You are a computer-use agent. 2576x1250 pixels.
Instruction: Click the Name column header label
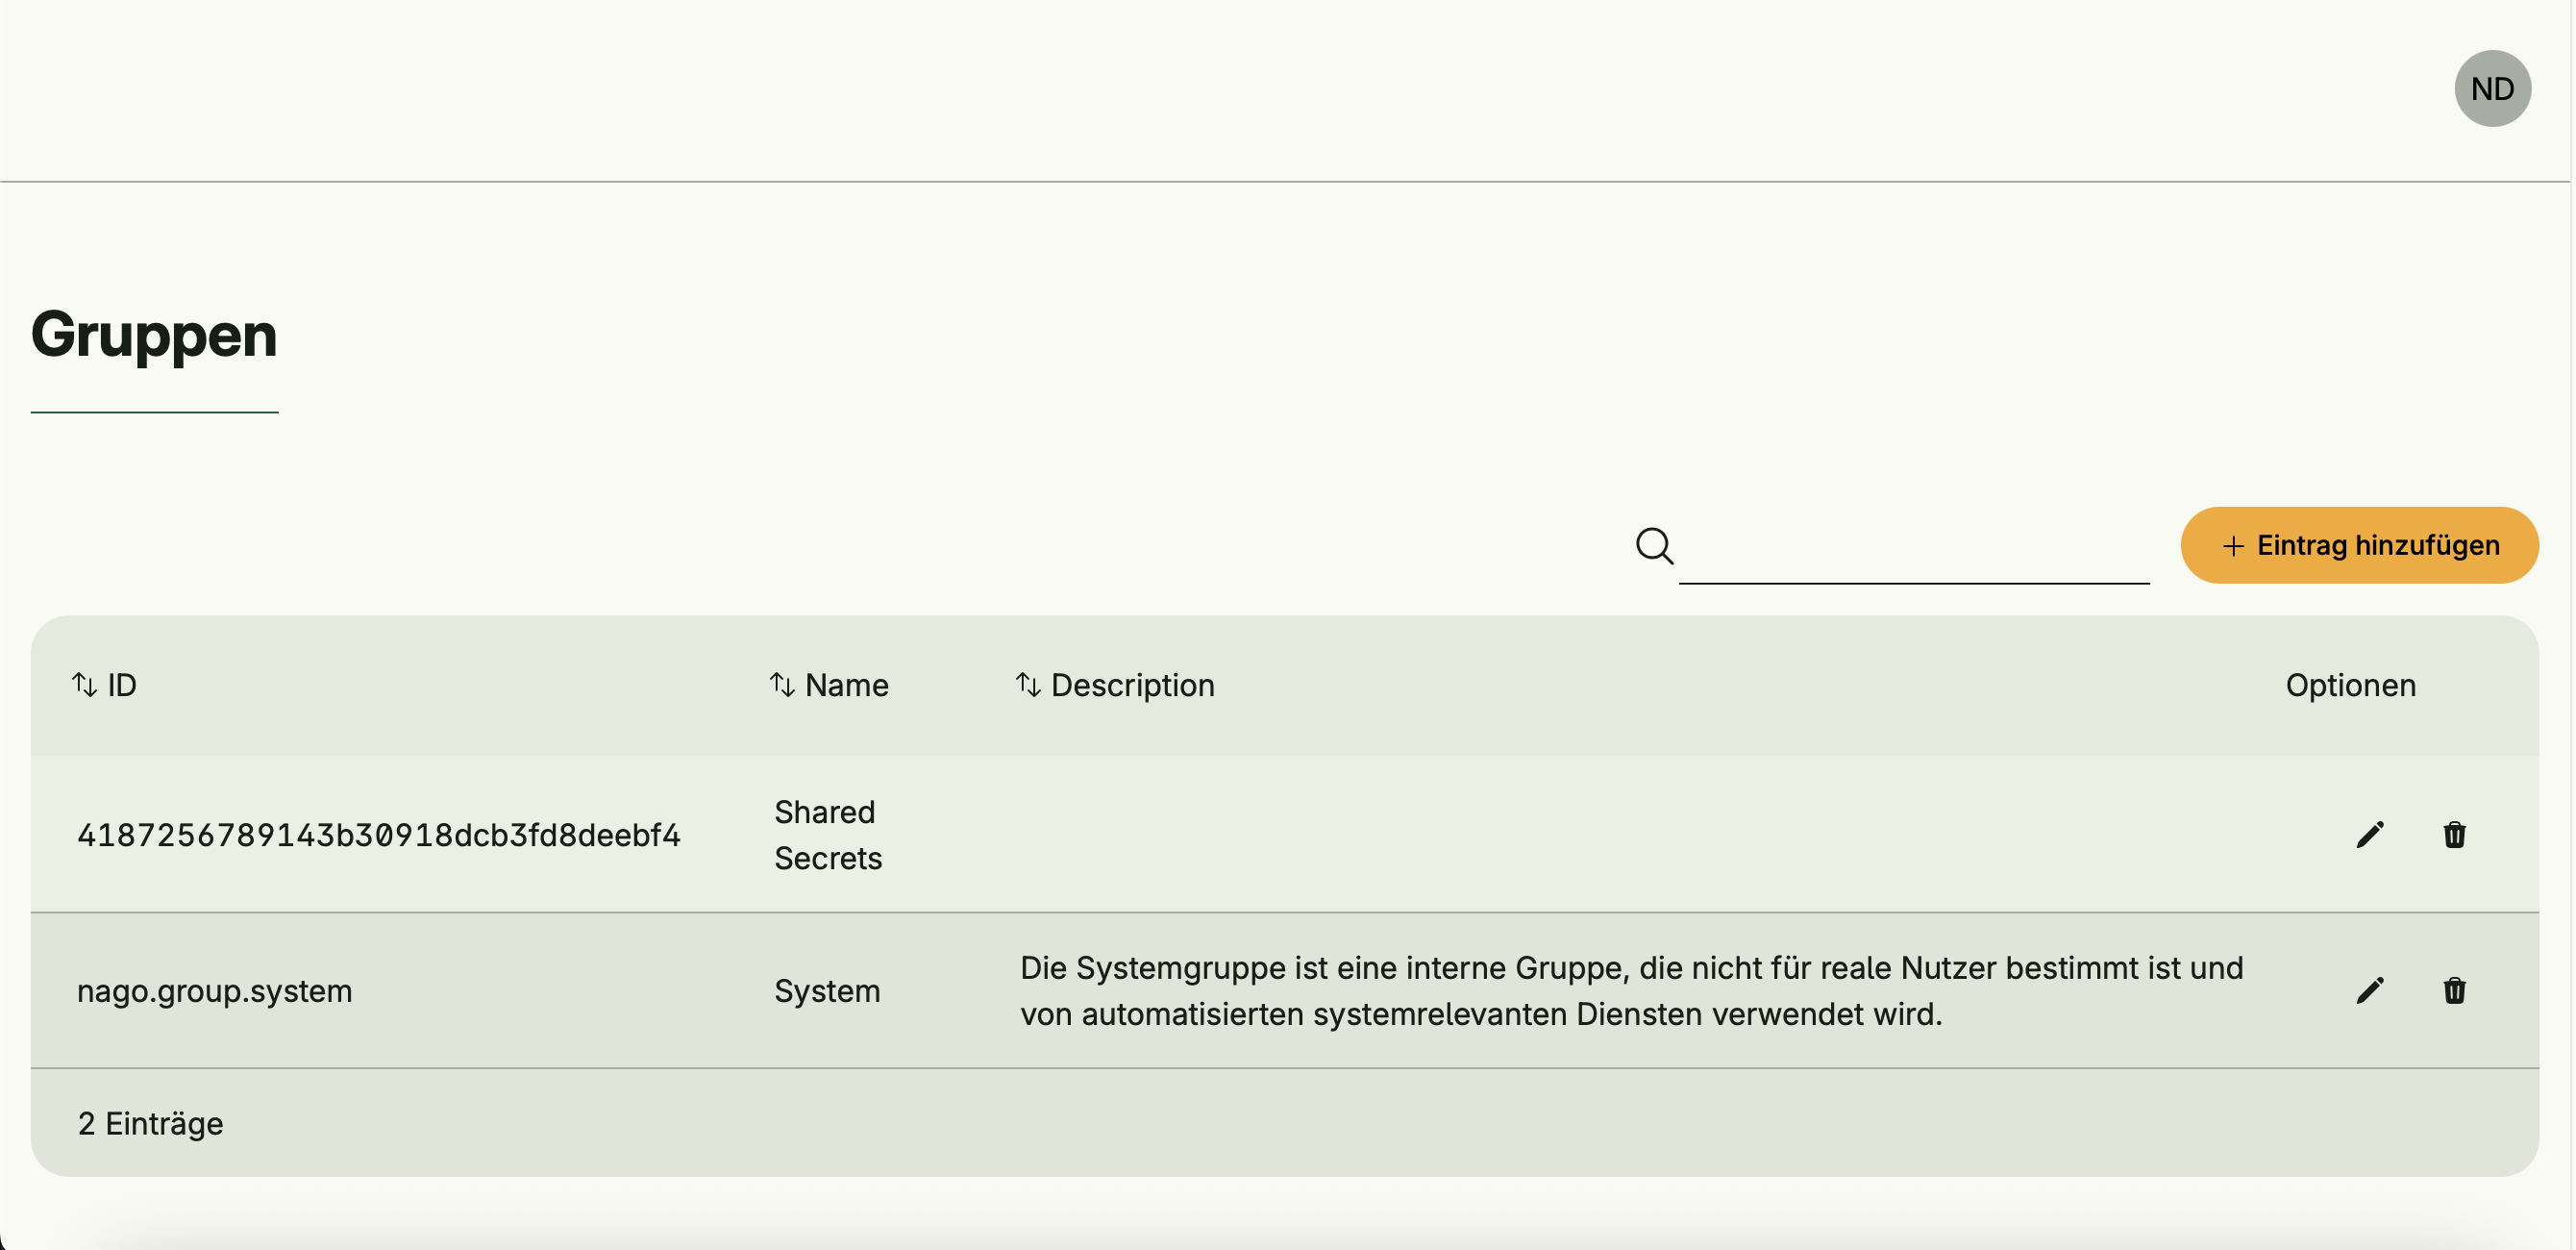pyautogui.click(x=846, y=685)
